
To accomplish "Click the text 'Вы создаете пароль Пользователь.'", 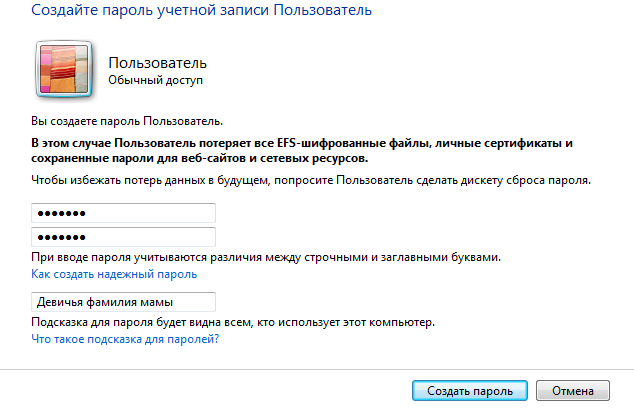I will coord(127,121).
